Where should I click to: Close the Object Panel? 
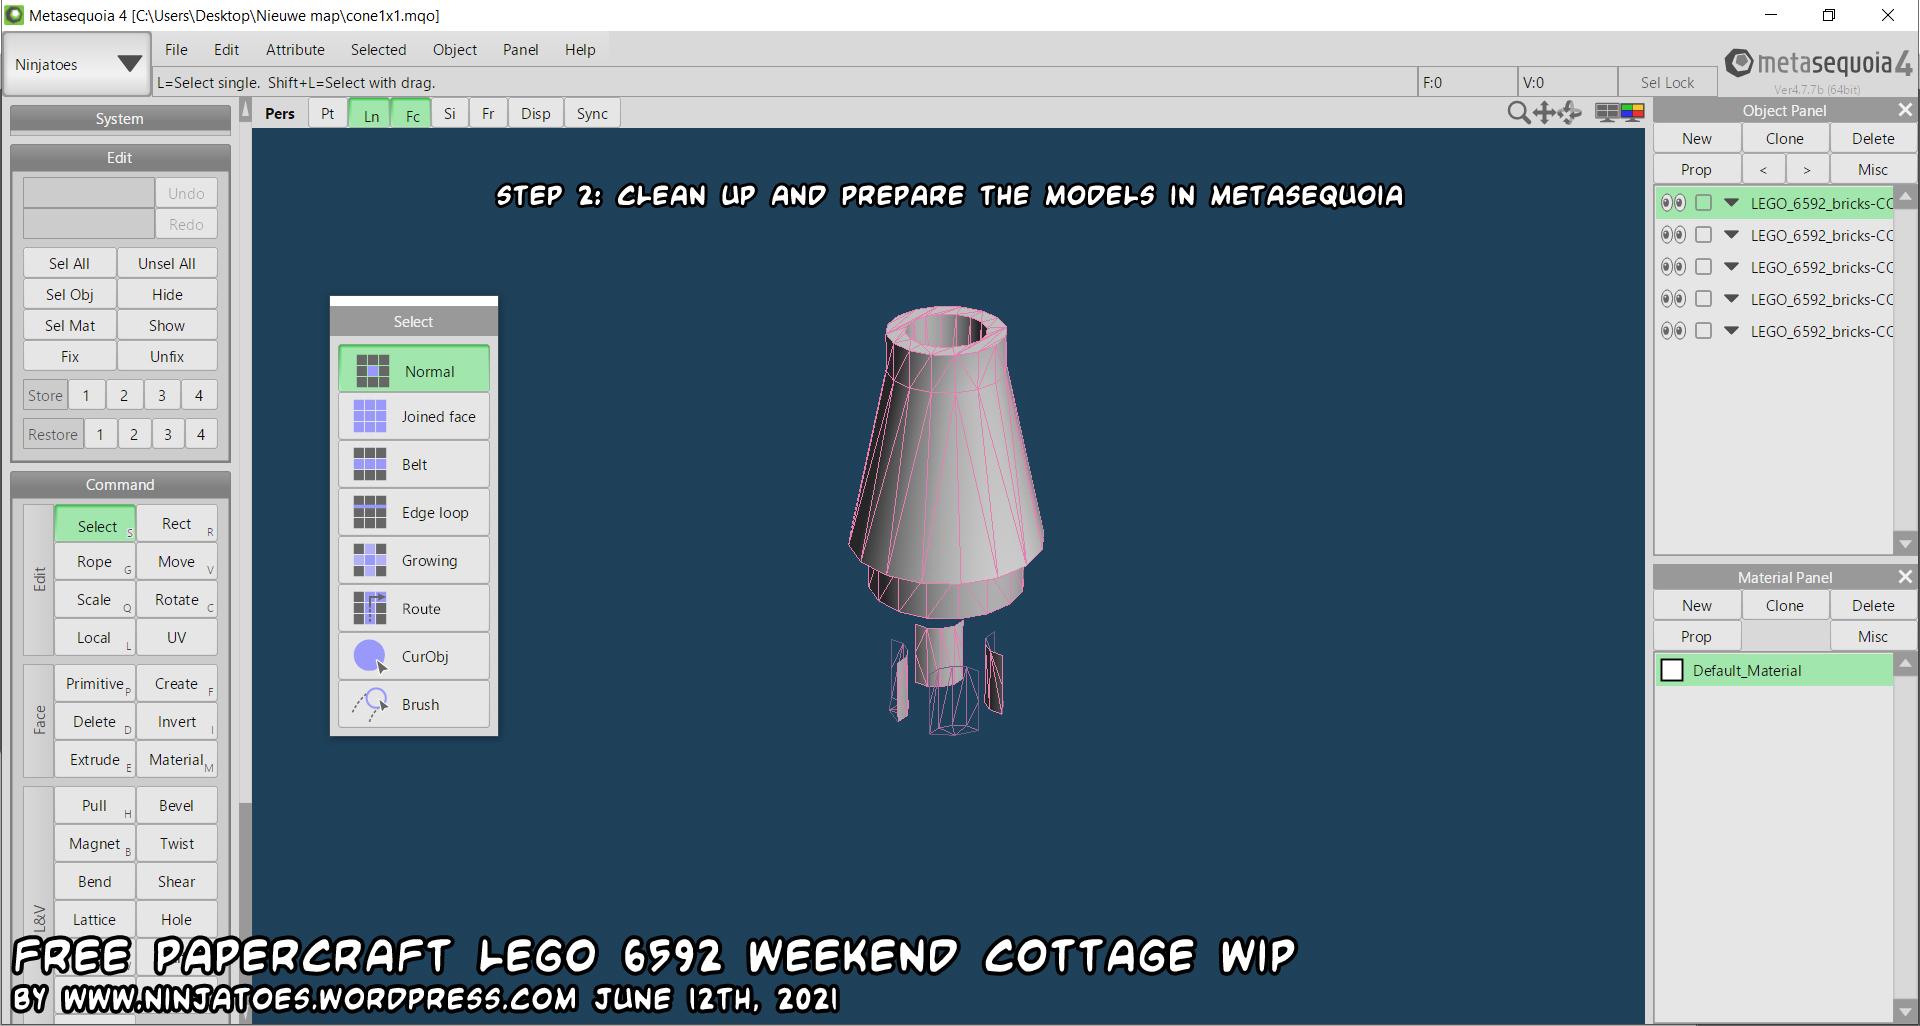pyautogui.click(x=1905, y=110)
